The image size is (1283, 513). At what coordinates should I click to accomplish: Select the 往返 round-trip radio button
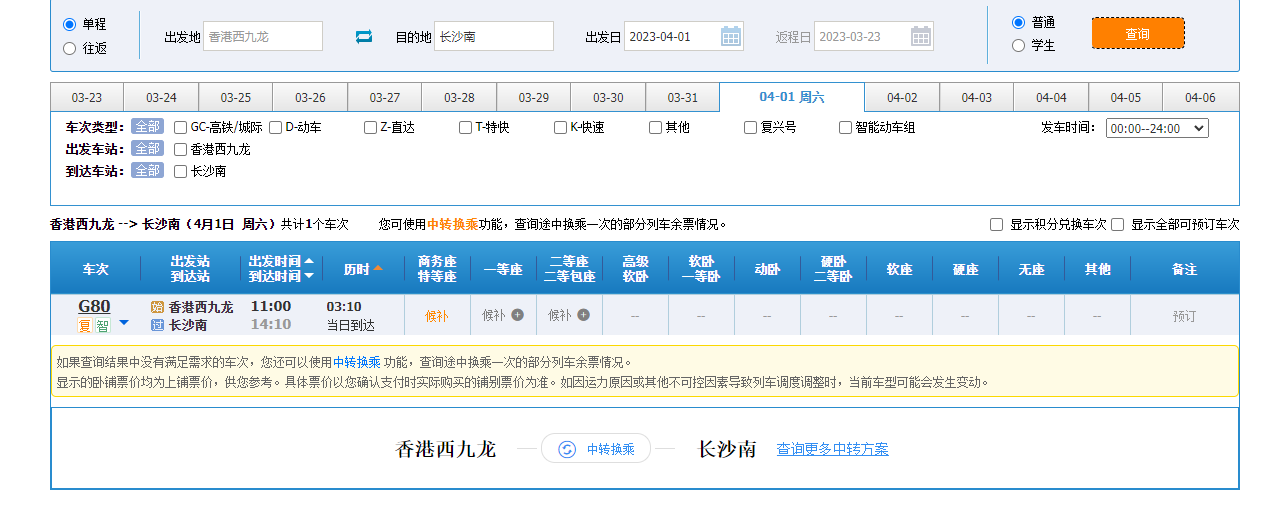[69, 48]
